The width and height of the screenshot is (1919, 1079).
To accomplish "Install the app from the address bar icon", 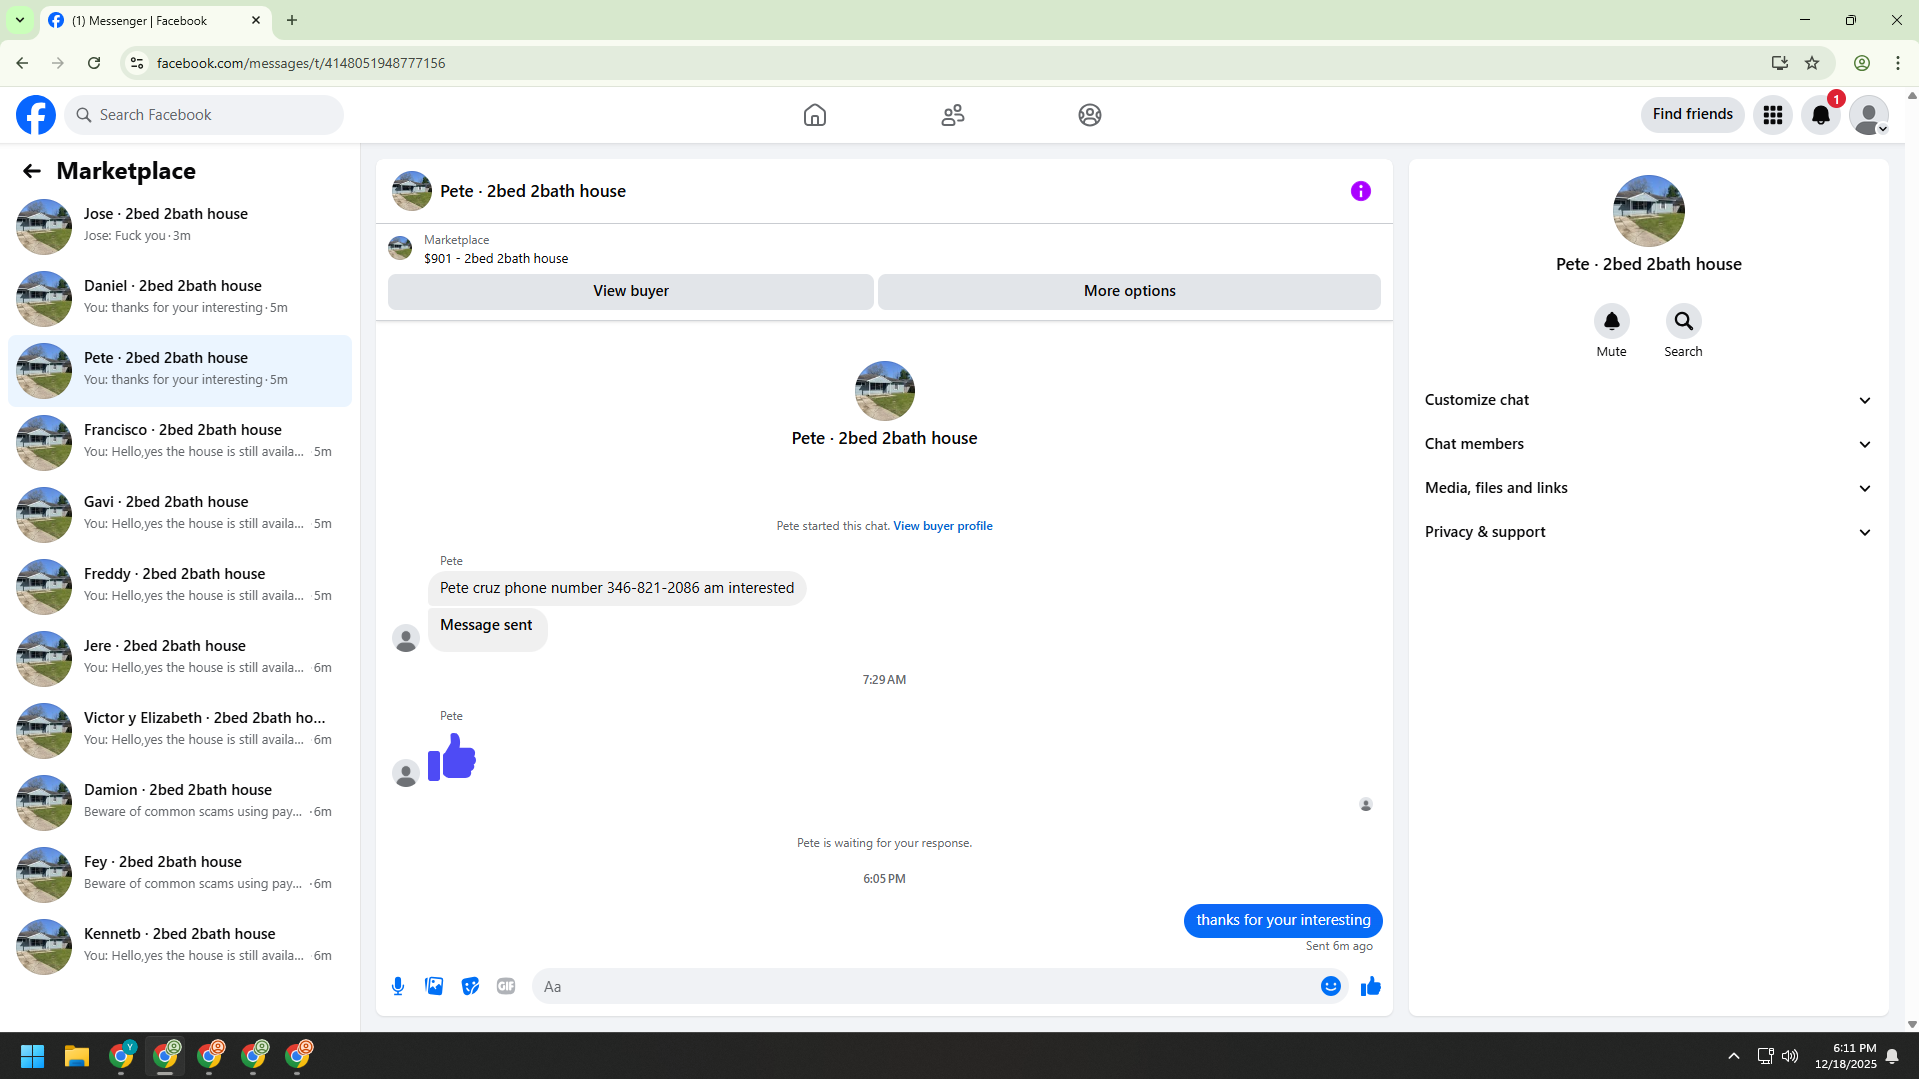I will click(x=1780, y=63).
